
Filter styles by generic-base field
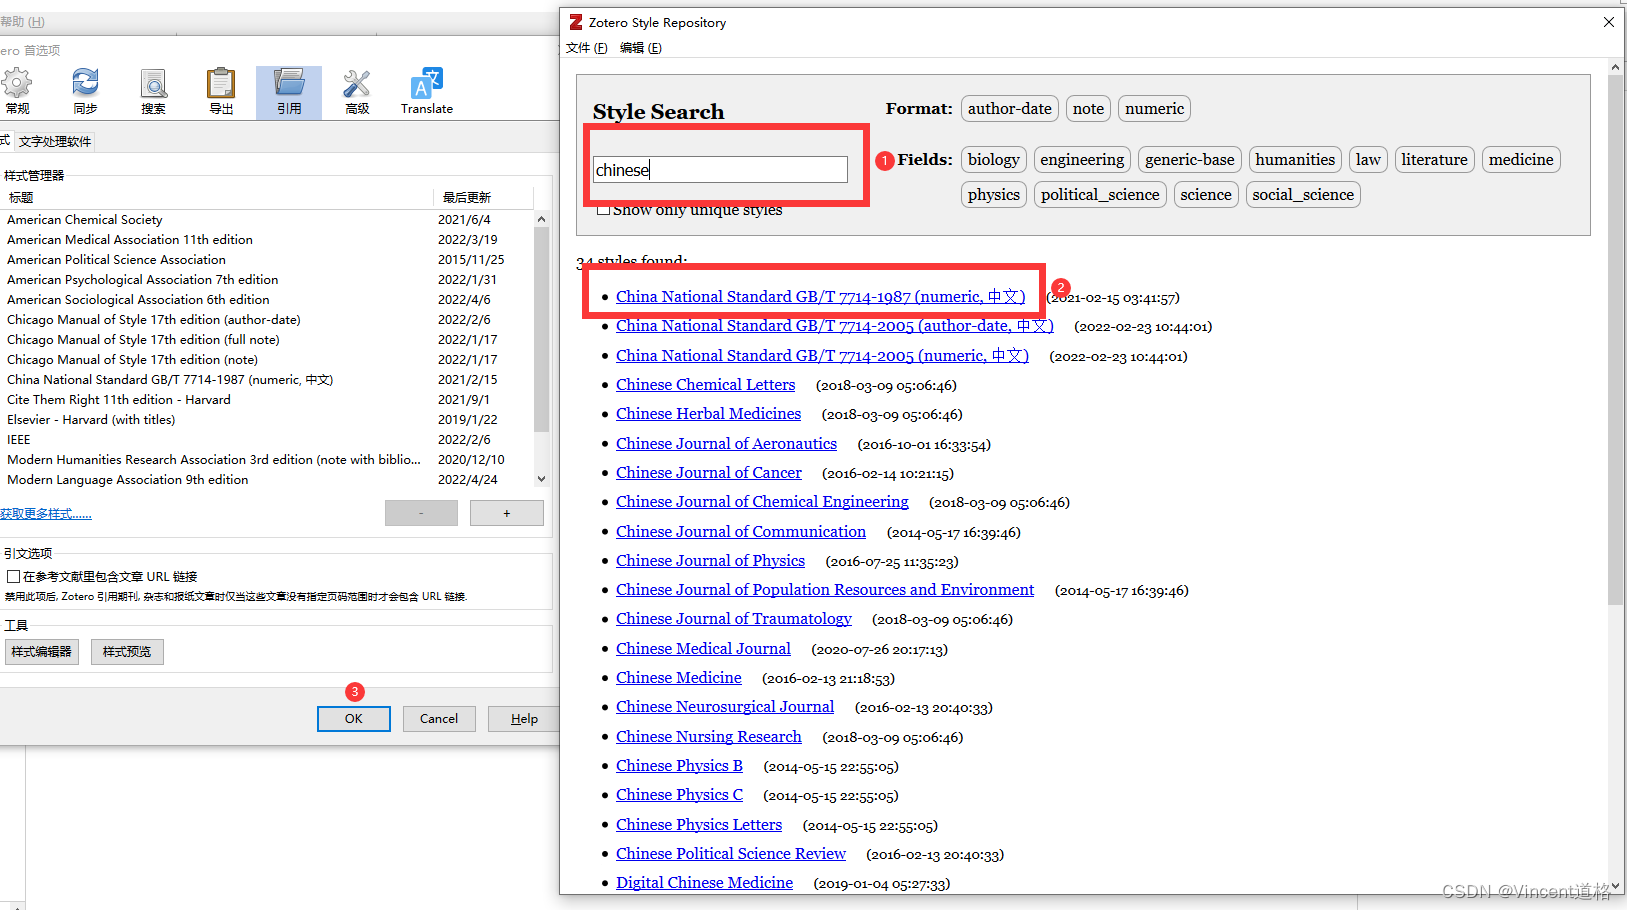click(1189, 159)
